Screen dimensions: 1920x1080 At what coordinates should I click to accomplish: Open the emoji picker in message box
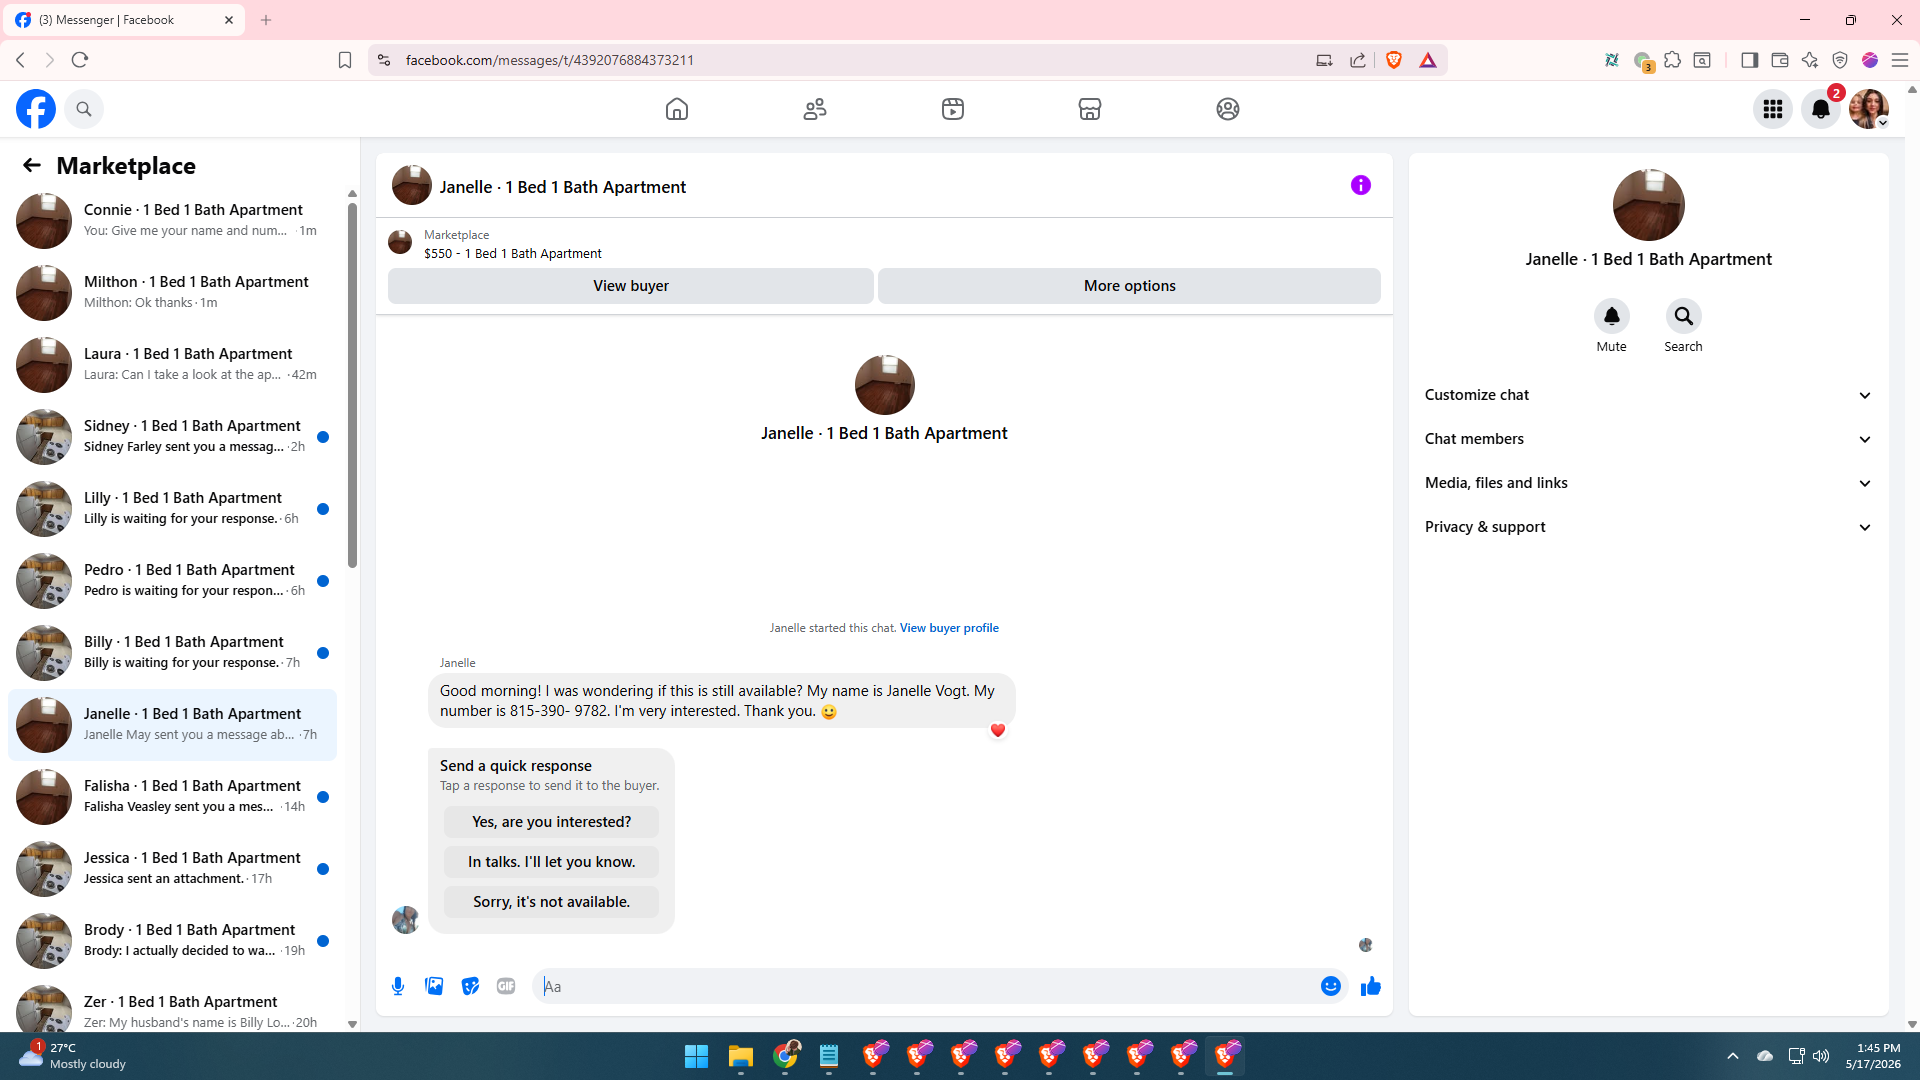click(x=1331, y=987)
